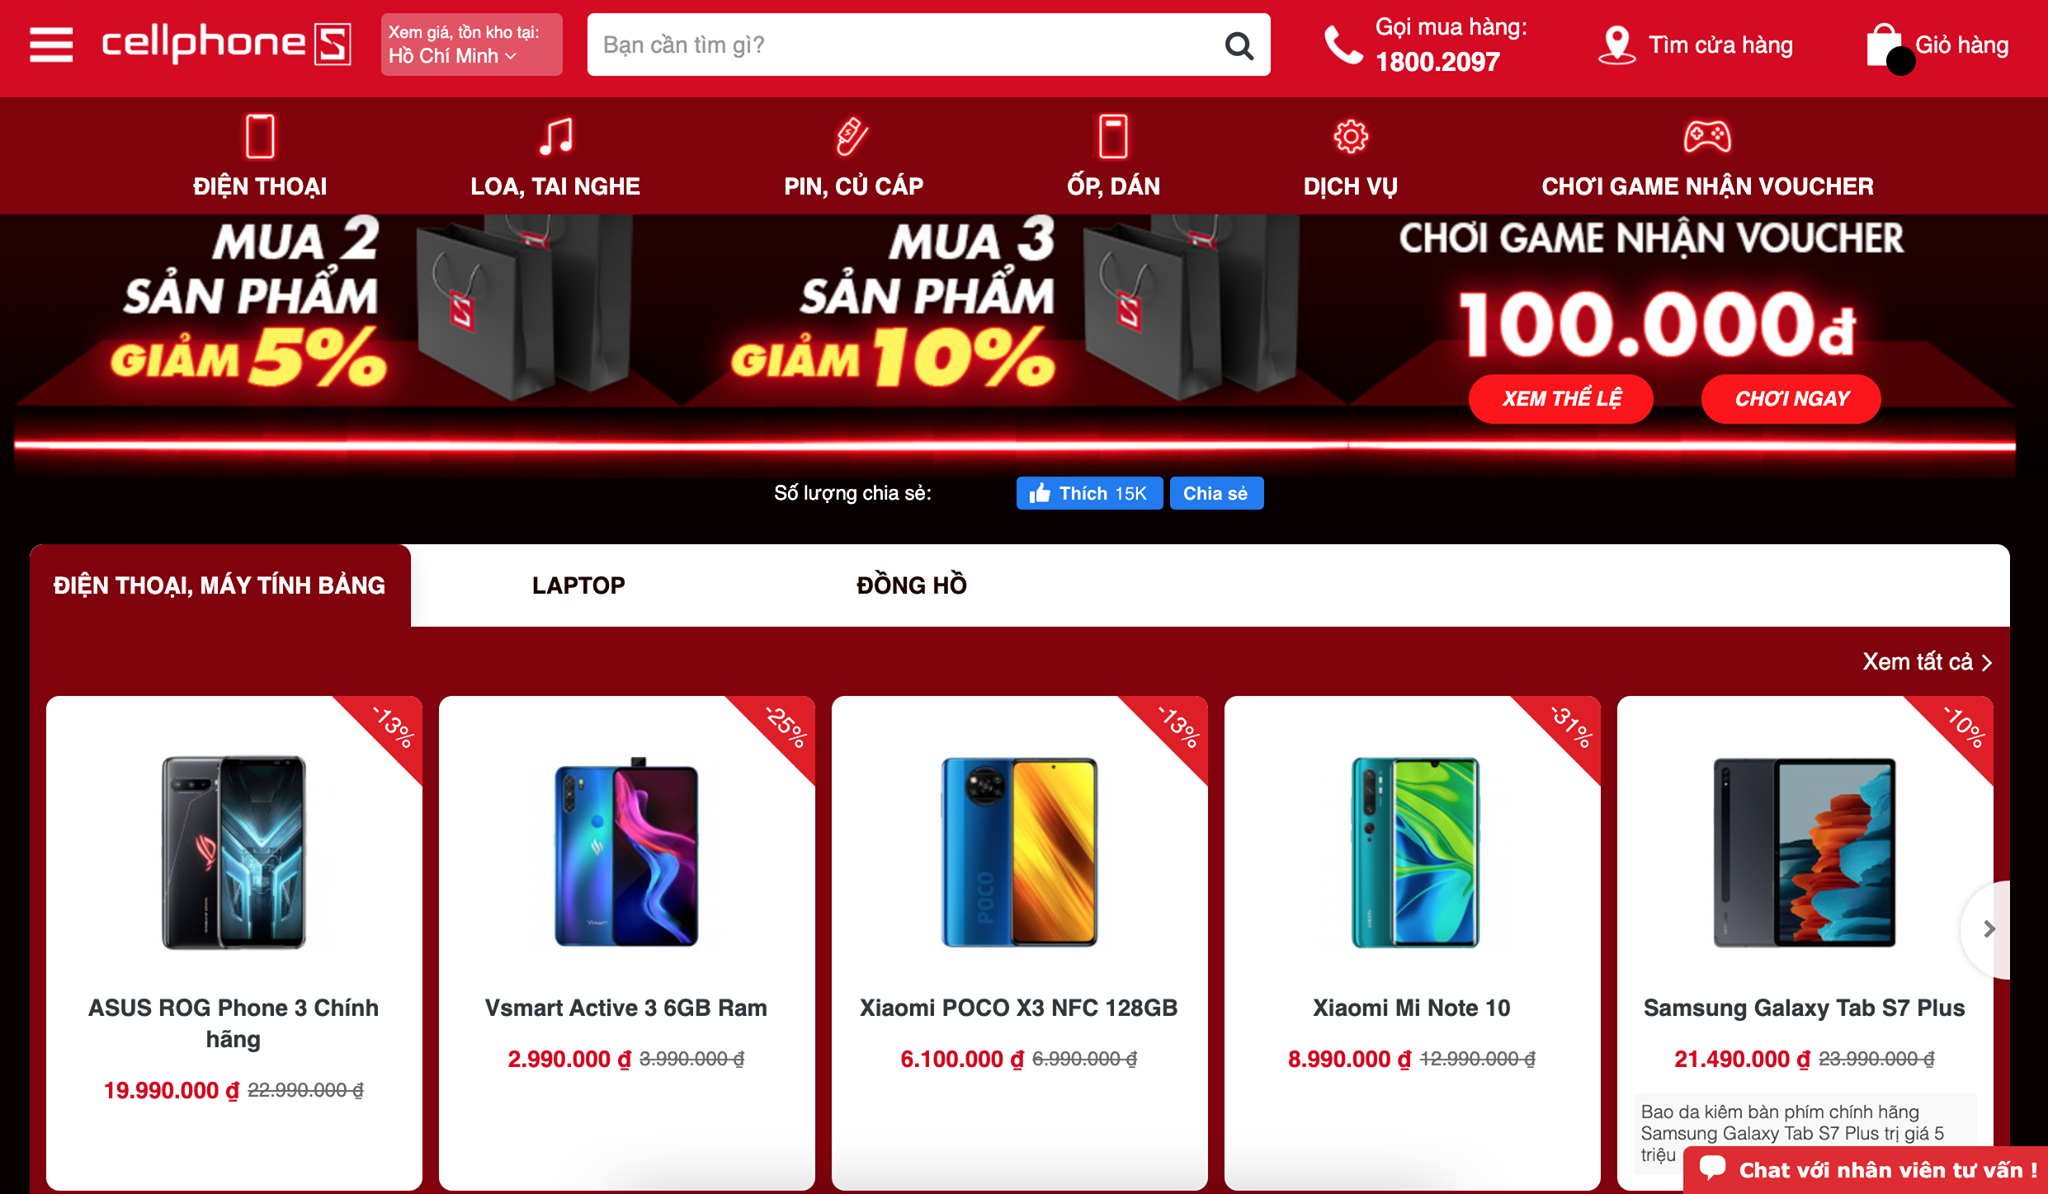The height and width of the screenshot is (1194, 2048).
Task: Click the XEM THỂ LỆ button
Action: tap(1561, 399)
